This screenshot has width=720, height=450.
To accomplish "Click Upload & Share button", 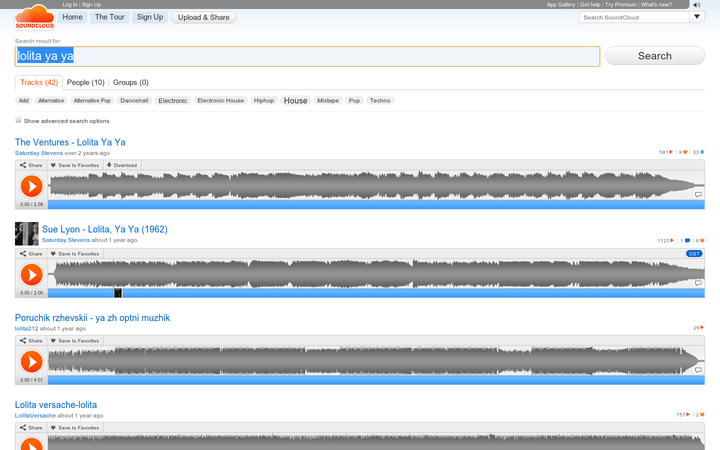I will (203, 17).
